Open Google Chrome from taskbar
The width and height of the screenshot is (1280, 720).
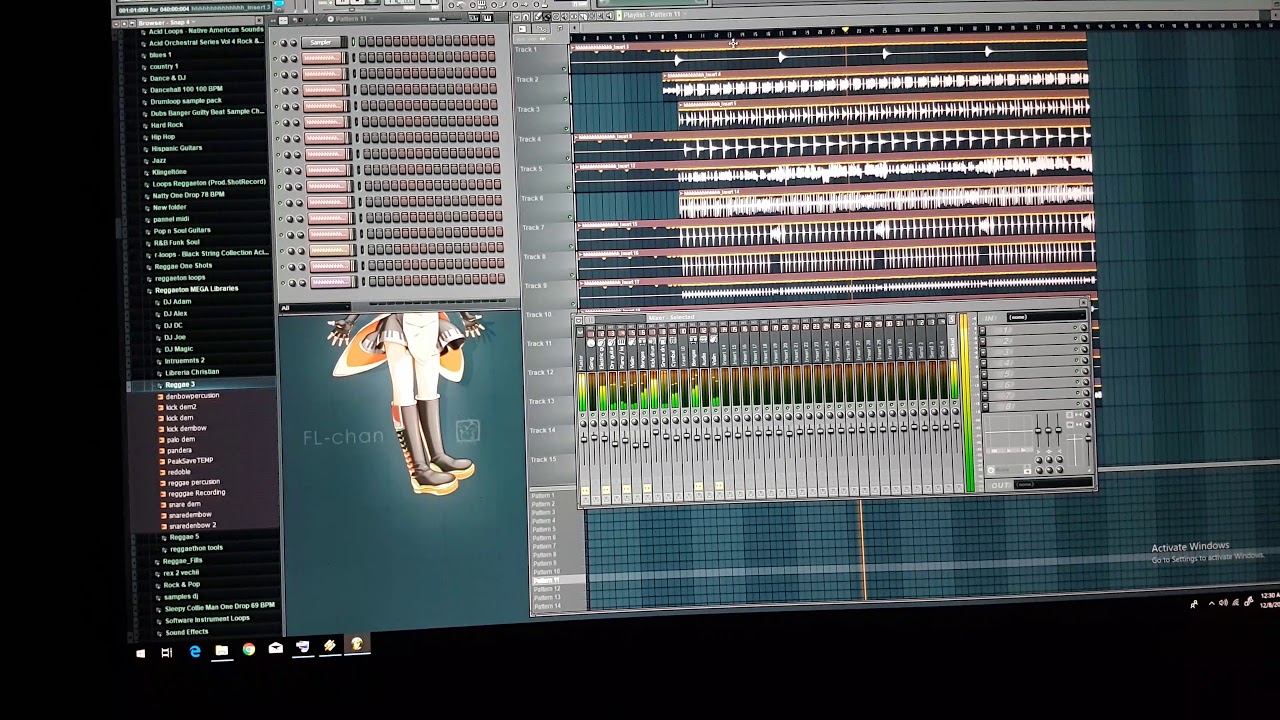[248, 649]
